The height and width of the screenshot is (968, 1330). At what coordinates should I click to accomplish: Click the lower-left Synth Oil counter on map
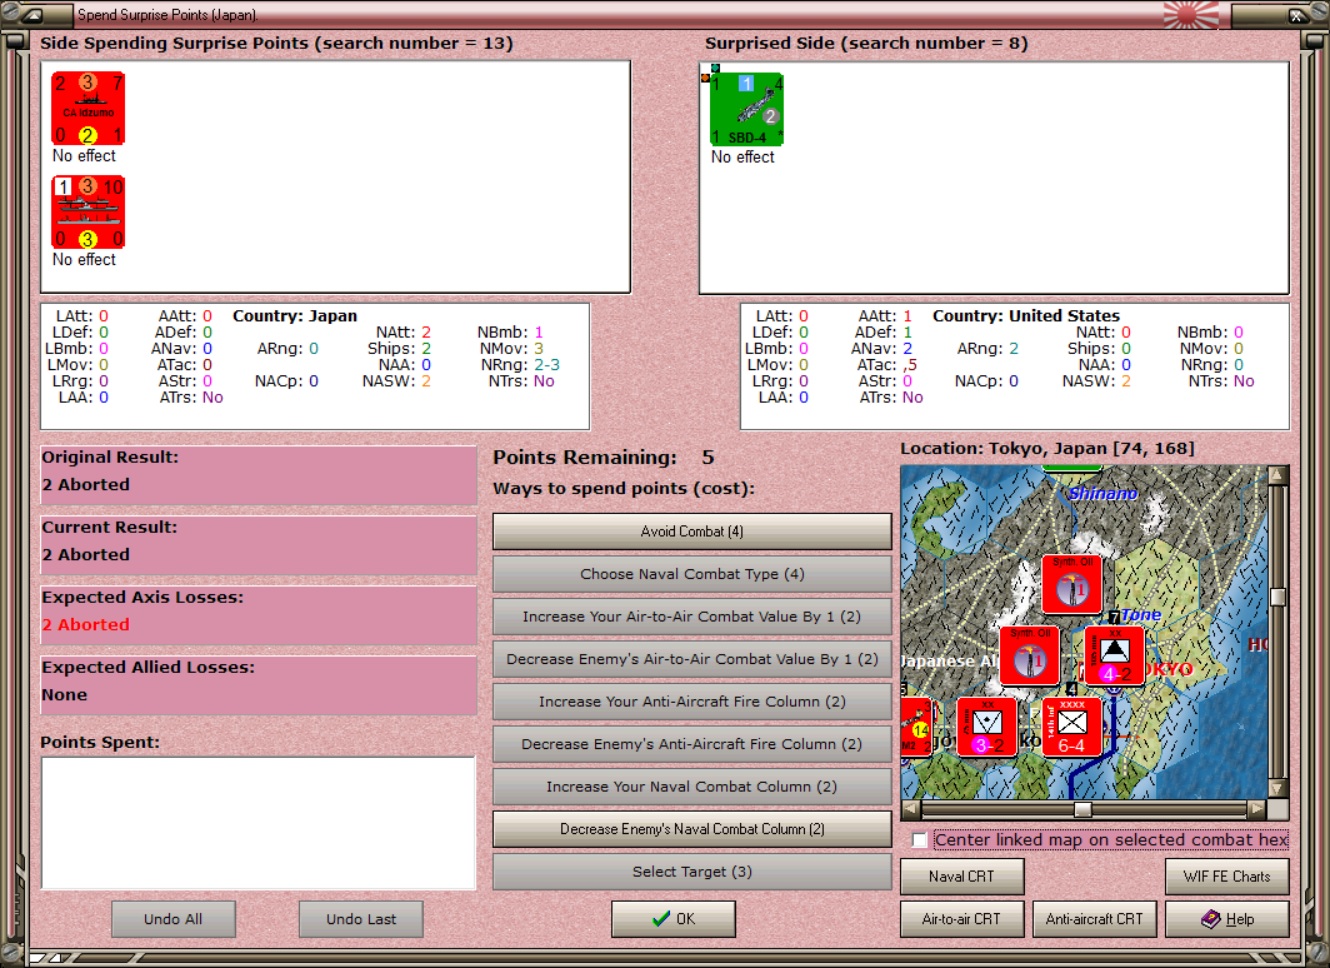tap(1029, 655)
